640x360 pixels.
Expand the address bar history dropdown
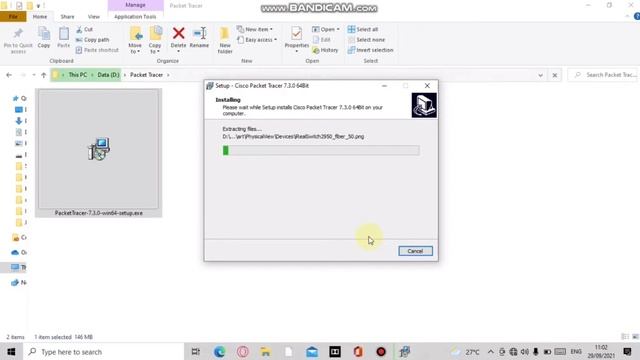click(540, 75)
